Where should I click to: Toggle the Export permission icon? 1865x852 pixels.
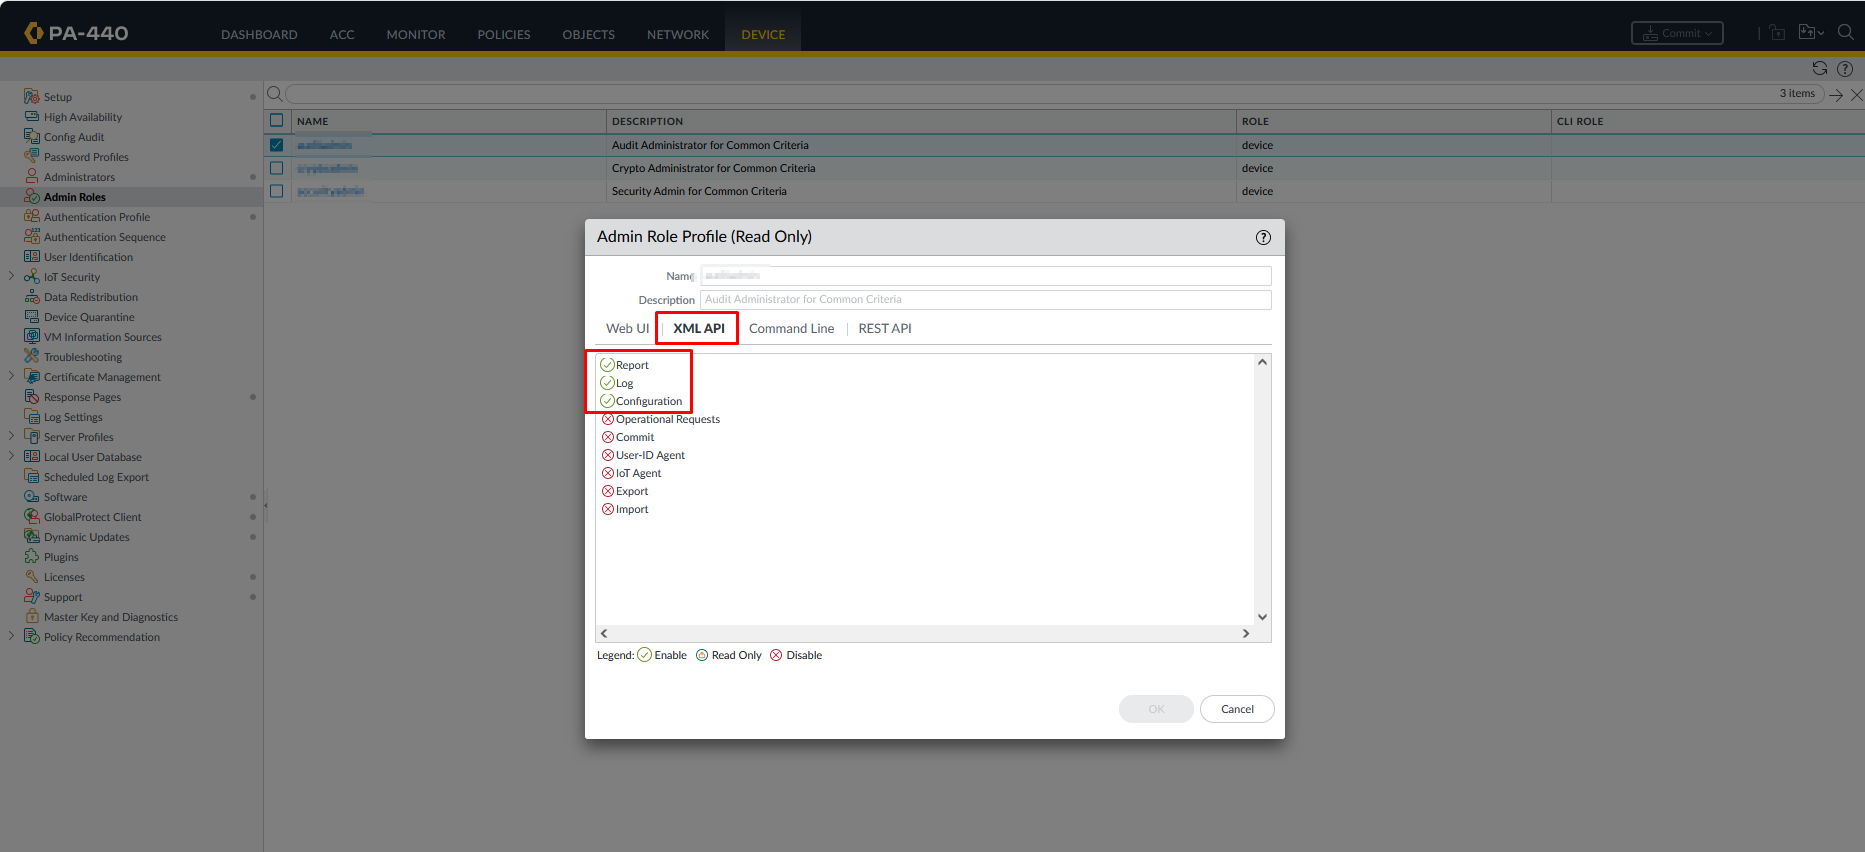pos(608,491)
